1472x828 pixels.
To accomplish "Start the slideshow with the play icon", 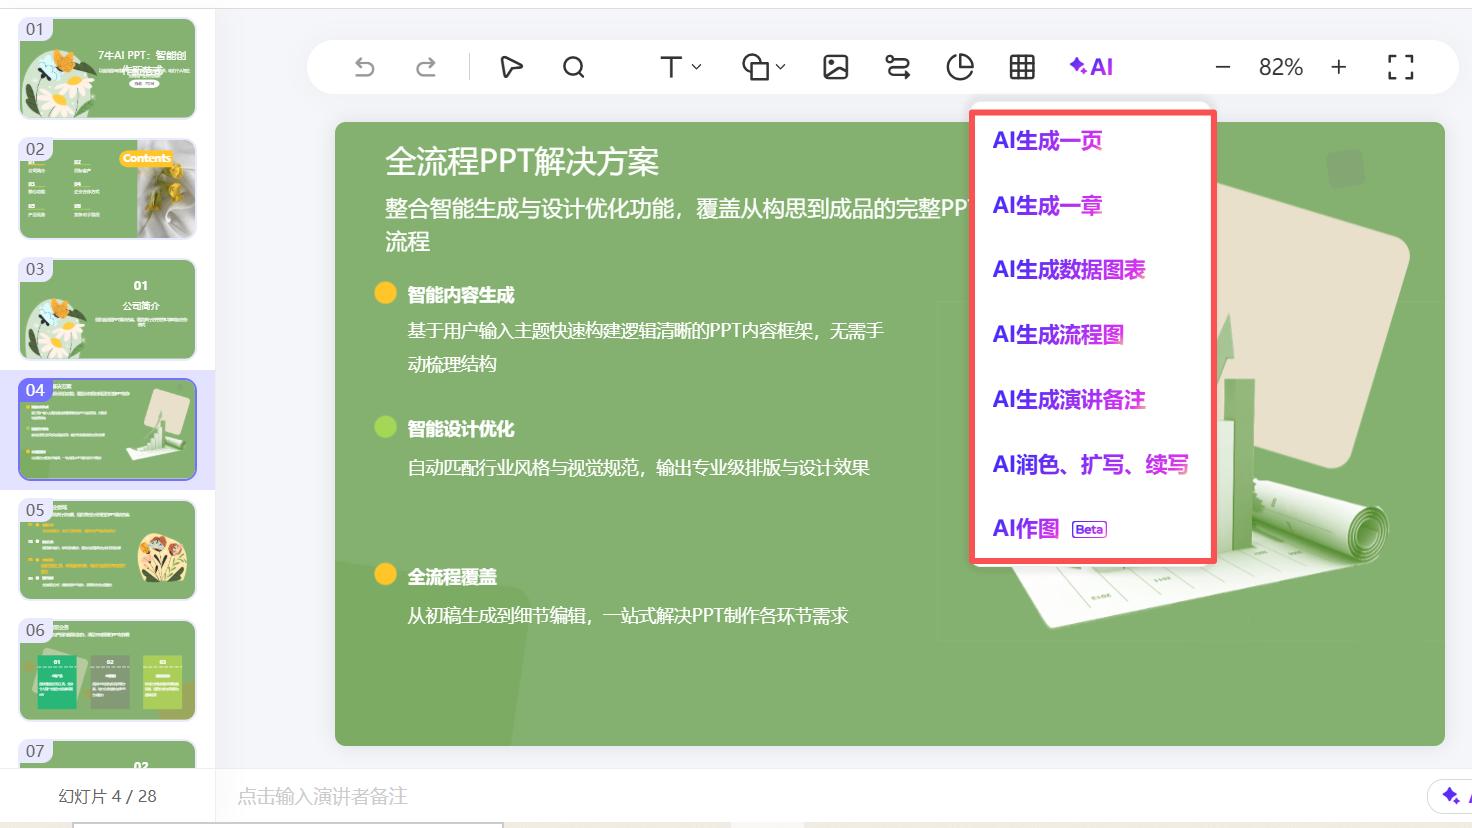I will tap(511, 67).
